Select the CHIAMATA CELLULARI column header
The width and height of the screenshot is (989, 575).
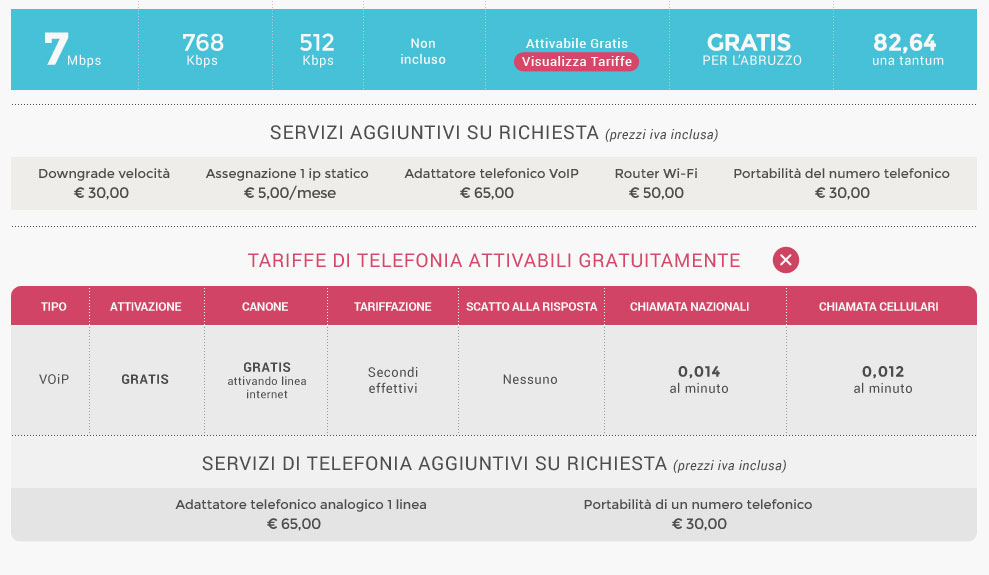(x=879, y=306)
